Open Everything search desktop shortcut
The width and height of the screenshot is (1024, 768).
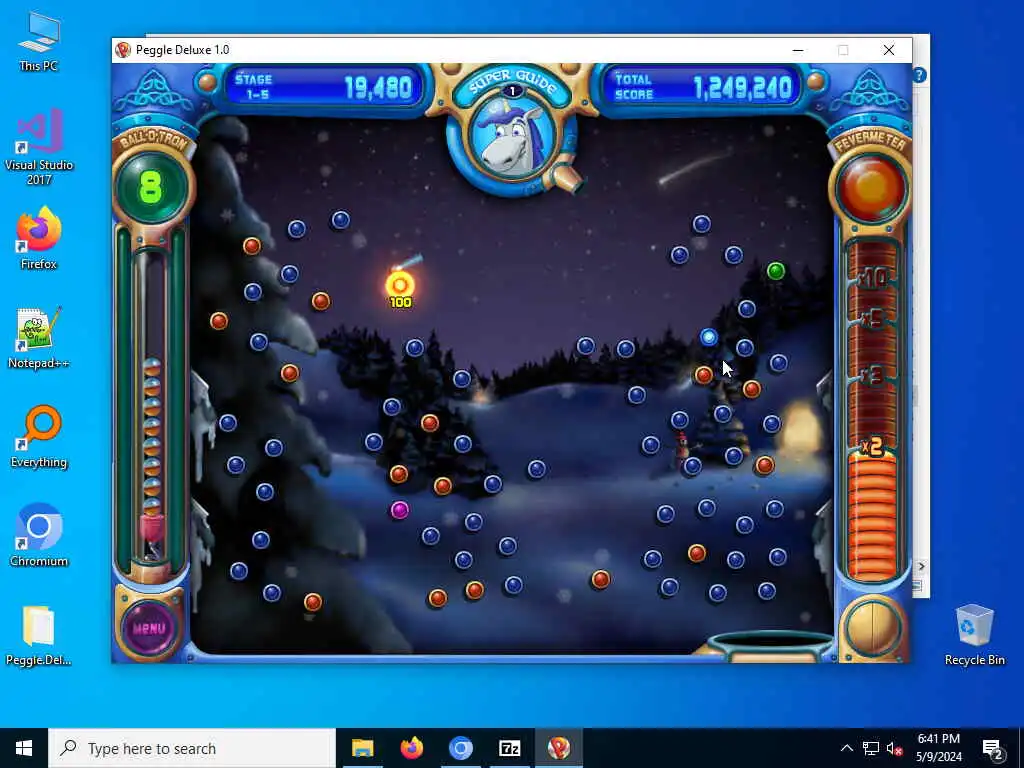[x=39, y=436]
